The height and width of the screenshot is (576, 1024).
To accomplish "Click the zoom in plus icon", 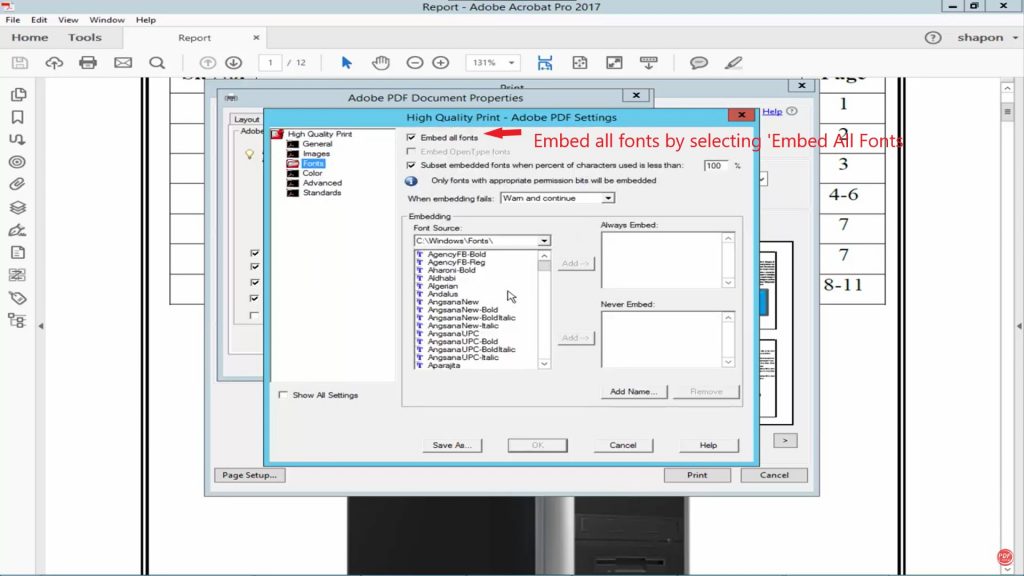I will click(441, 63).
